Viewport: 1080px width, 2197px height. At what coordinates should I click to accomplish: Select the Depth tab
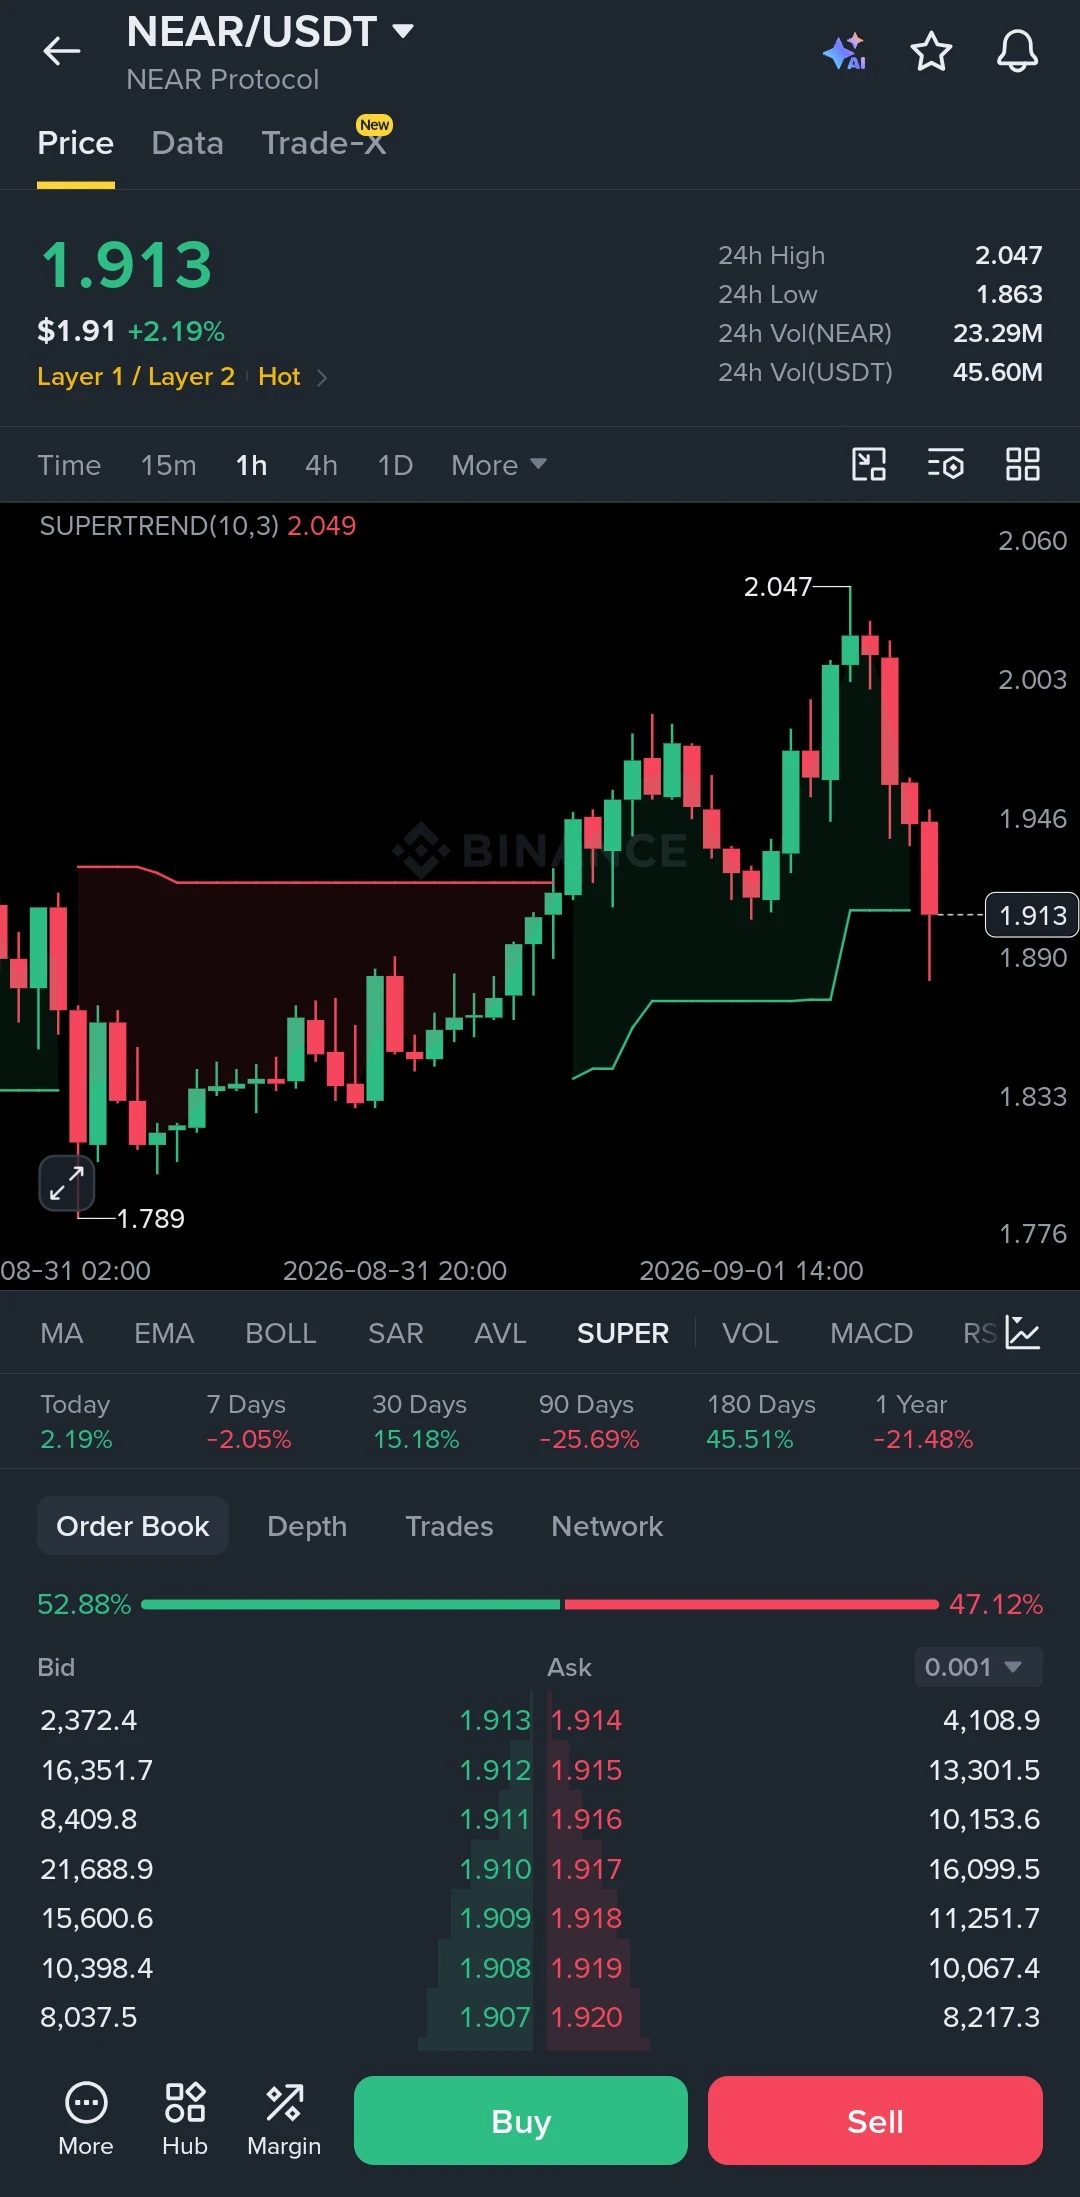(x=307, y=1526)
